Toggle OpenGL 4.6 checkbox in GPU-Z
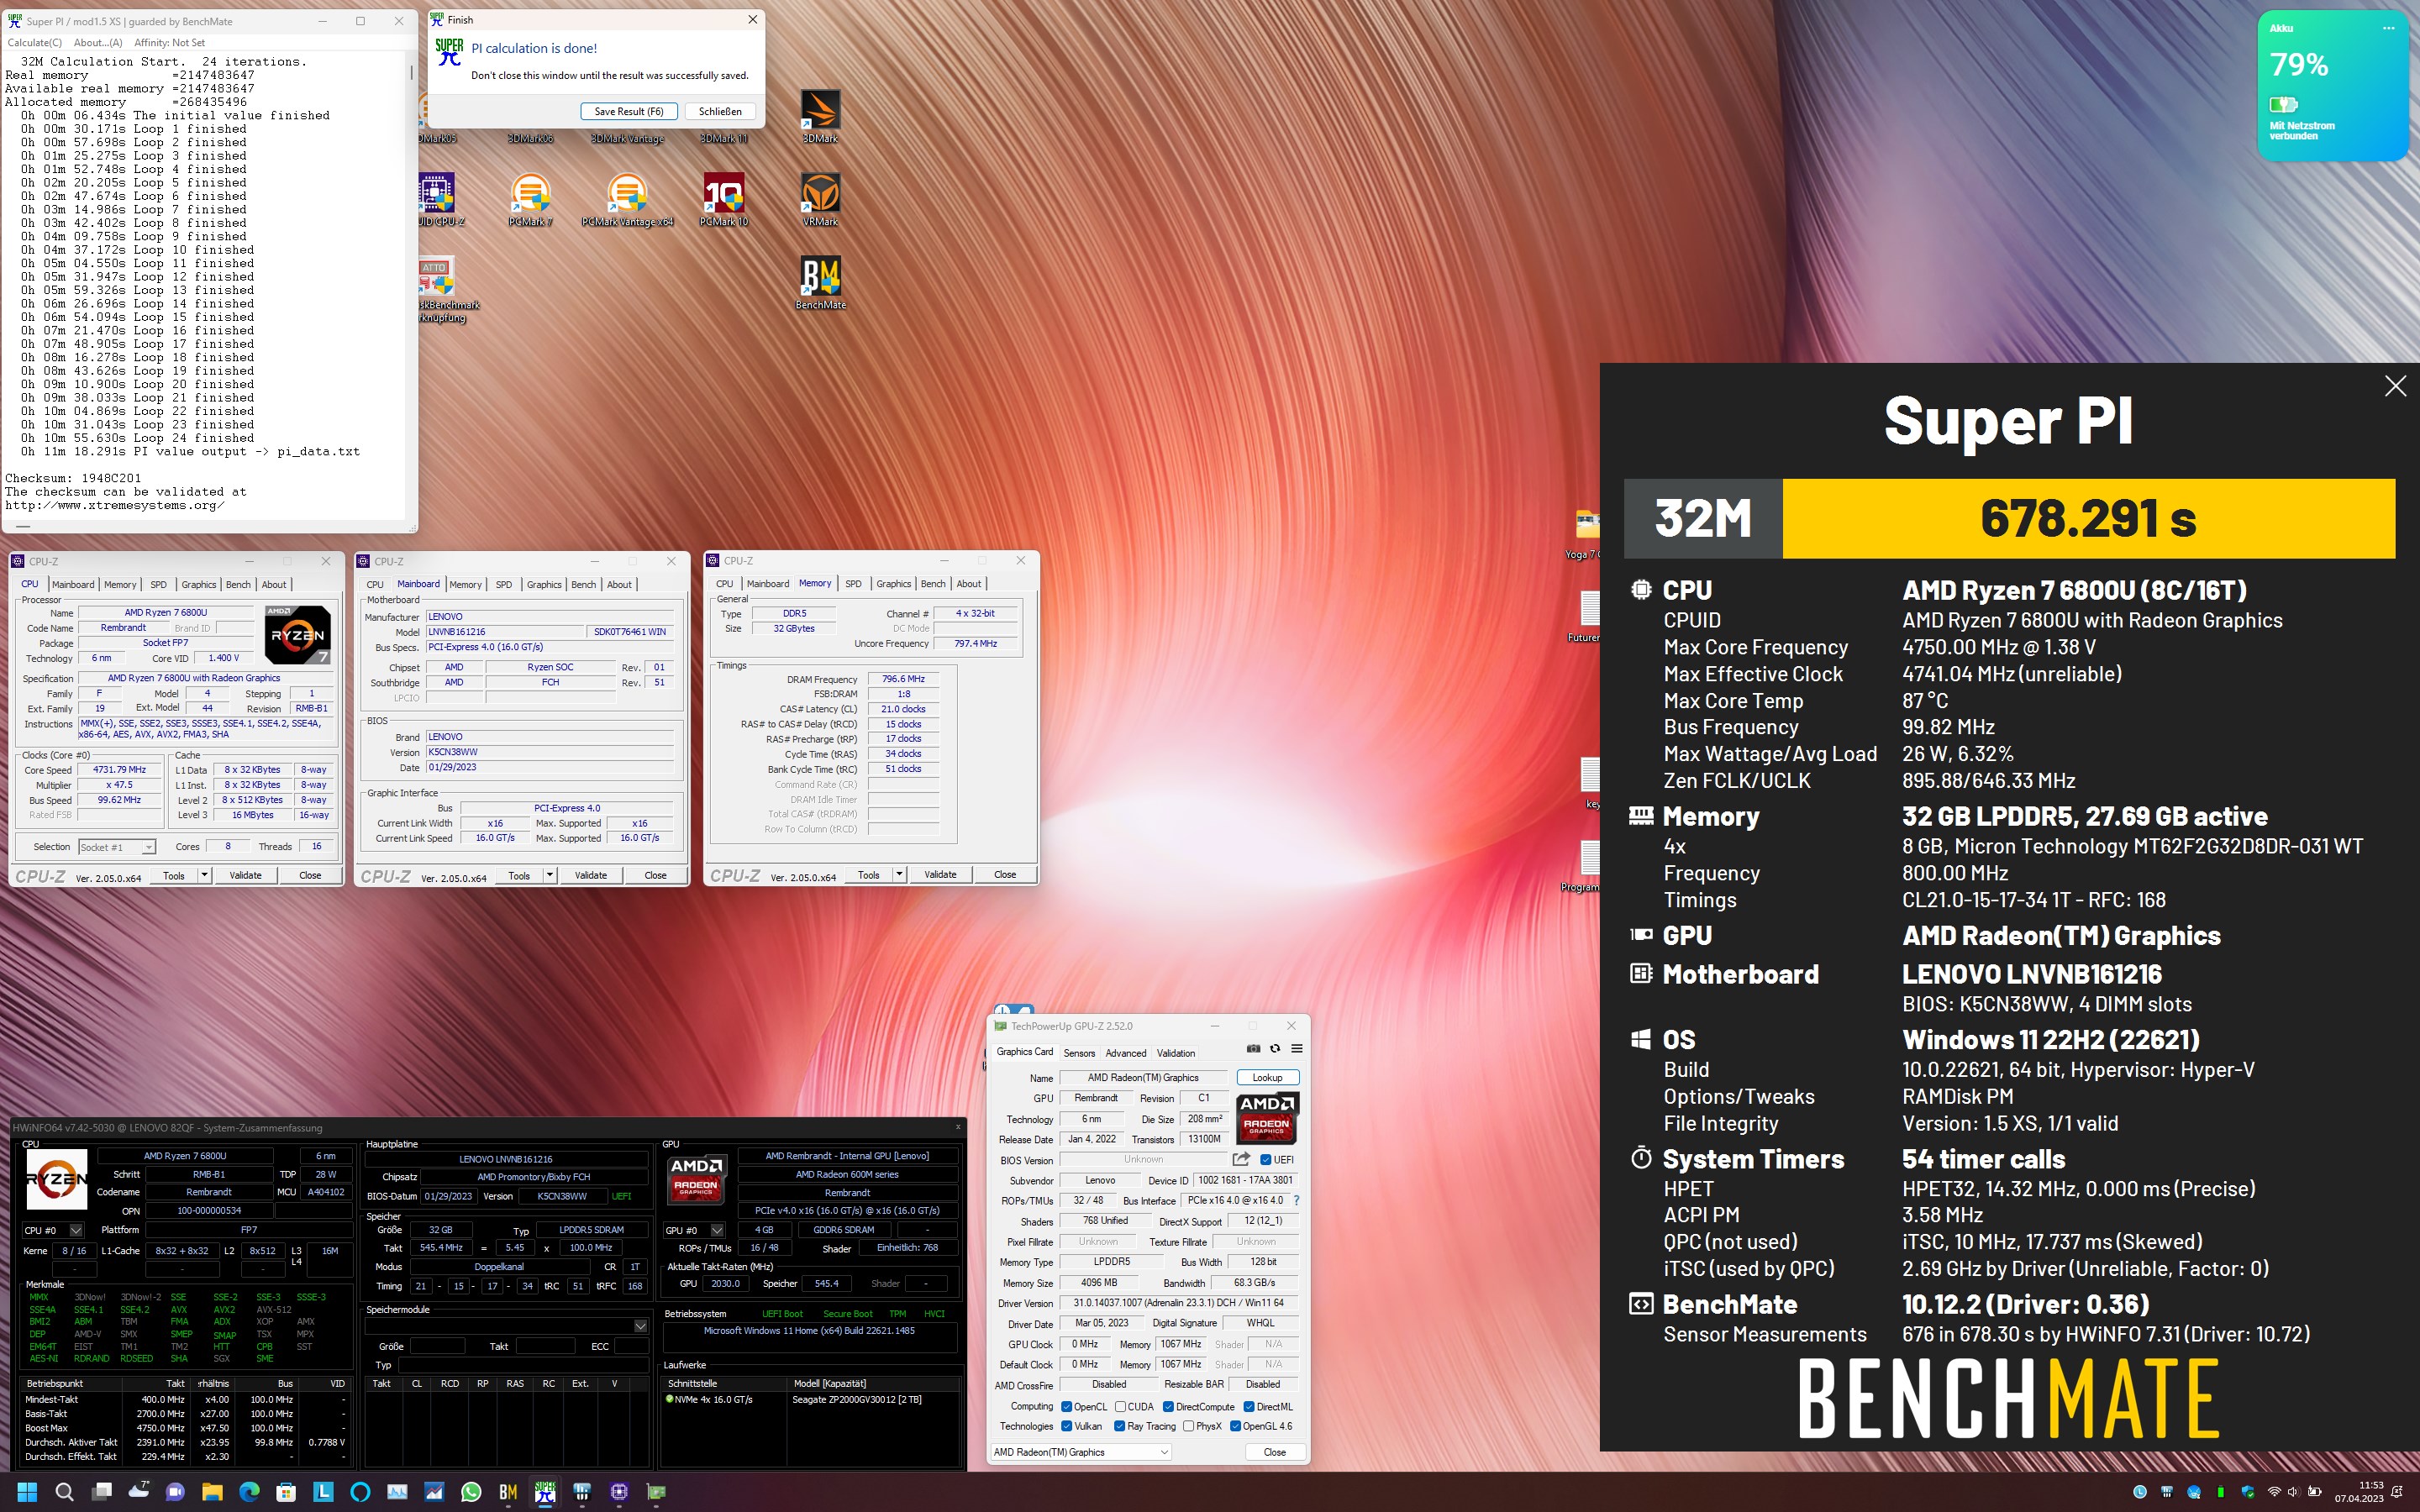The width and height of the screenshot is (2420, 1512). pos(1236,1426)
